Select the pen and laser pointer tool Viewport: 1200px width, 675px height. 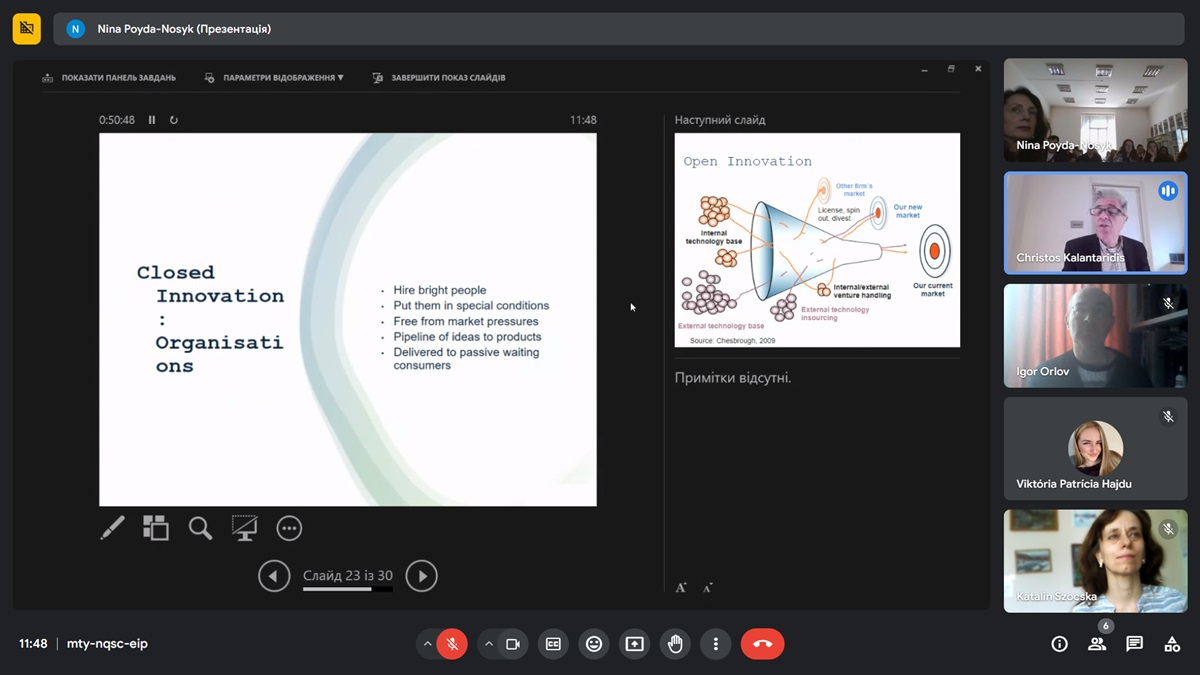[113, 528]
